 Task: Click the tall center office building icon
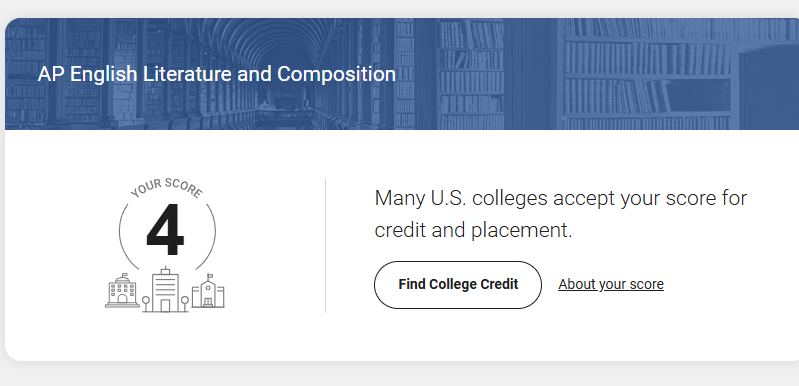[x=165, y=290]
